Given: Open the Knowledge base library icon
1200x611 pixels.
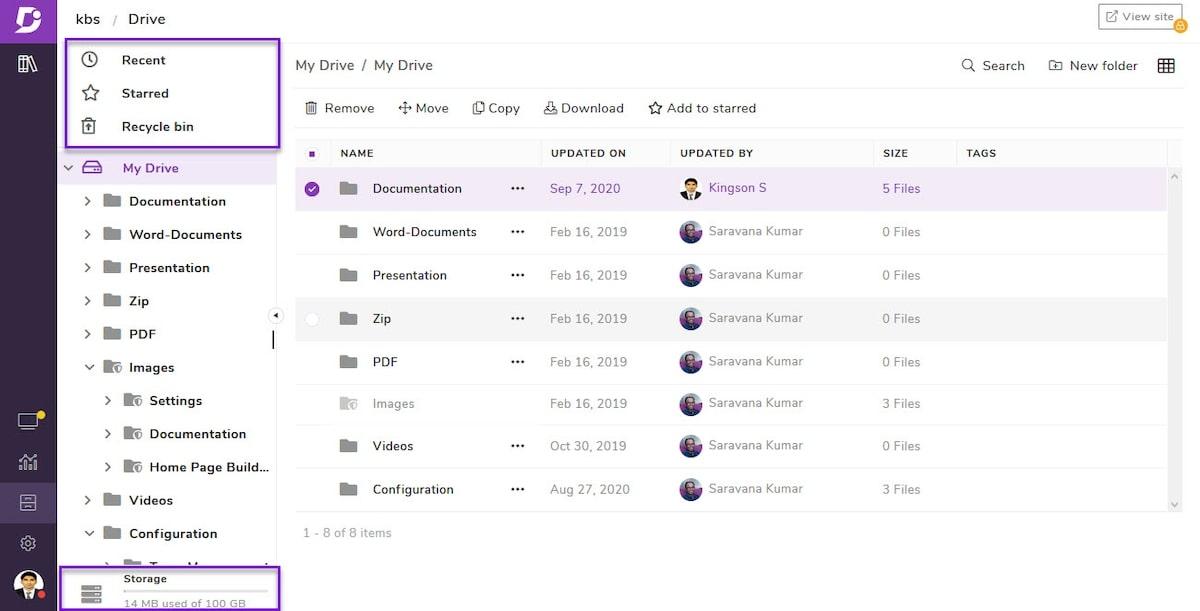Looking at the screenshot, I should click(x=28, y=64).
